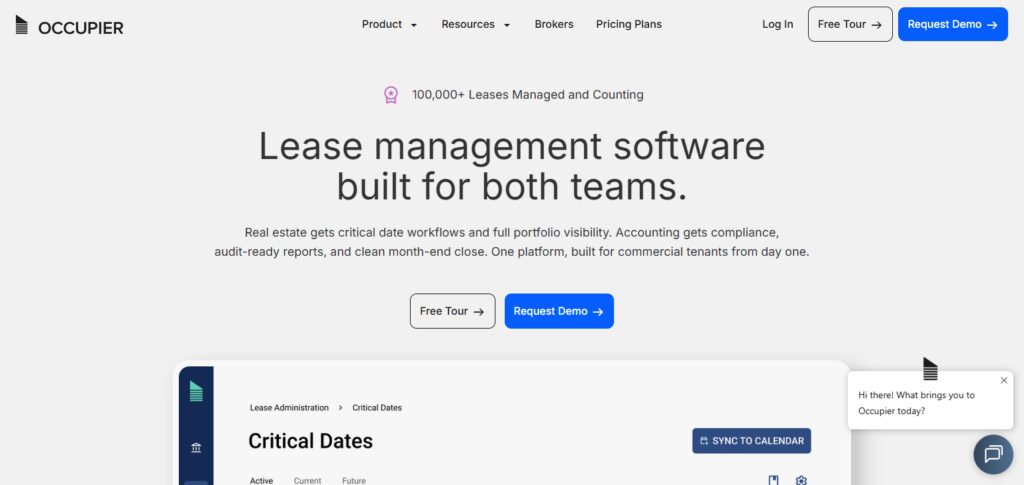Click the hero Request Demo button

point(559,311)
